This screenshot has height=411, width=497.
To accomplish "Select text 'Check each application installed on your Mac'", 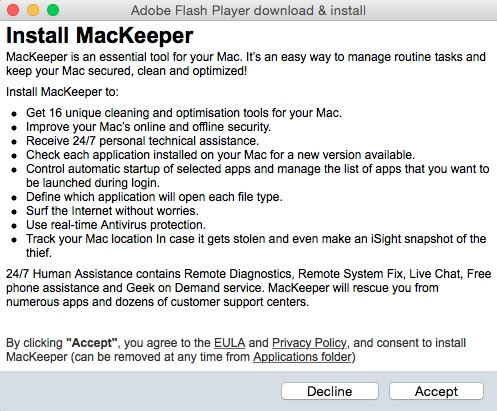I will [x=147, y=155].
